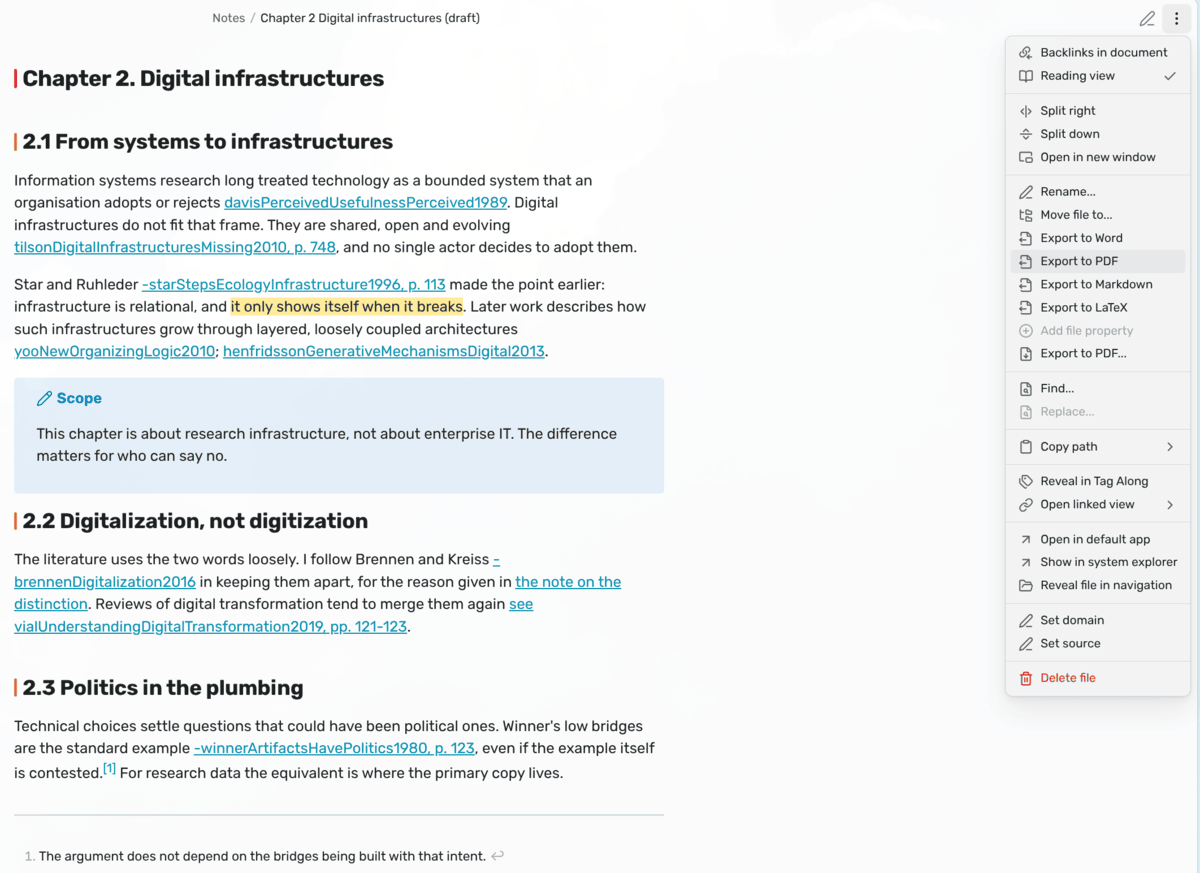Expand the Open linked view submenu arrow
The height and width of the screenshot is (873, 1200).
pos(1170,505)
